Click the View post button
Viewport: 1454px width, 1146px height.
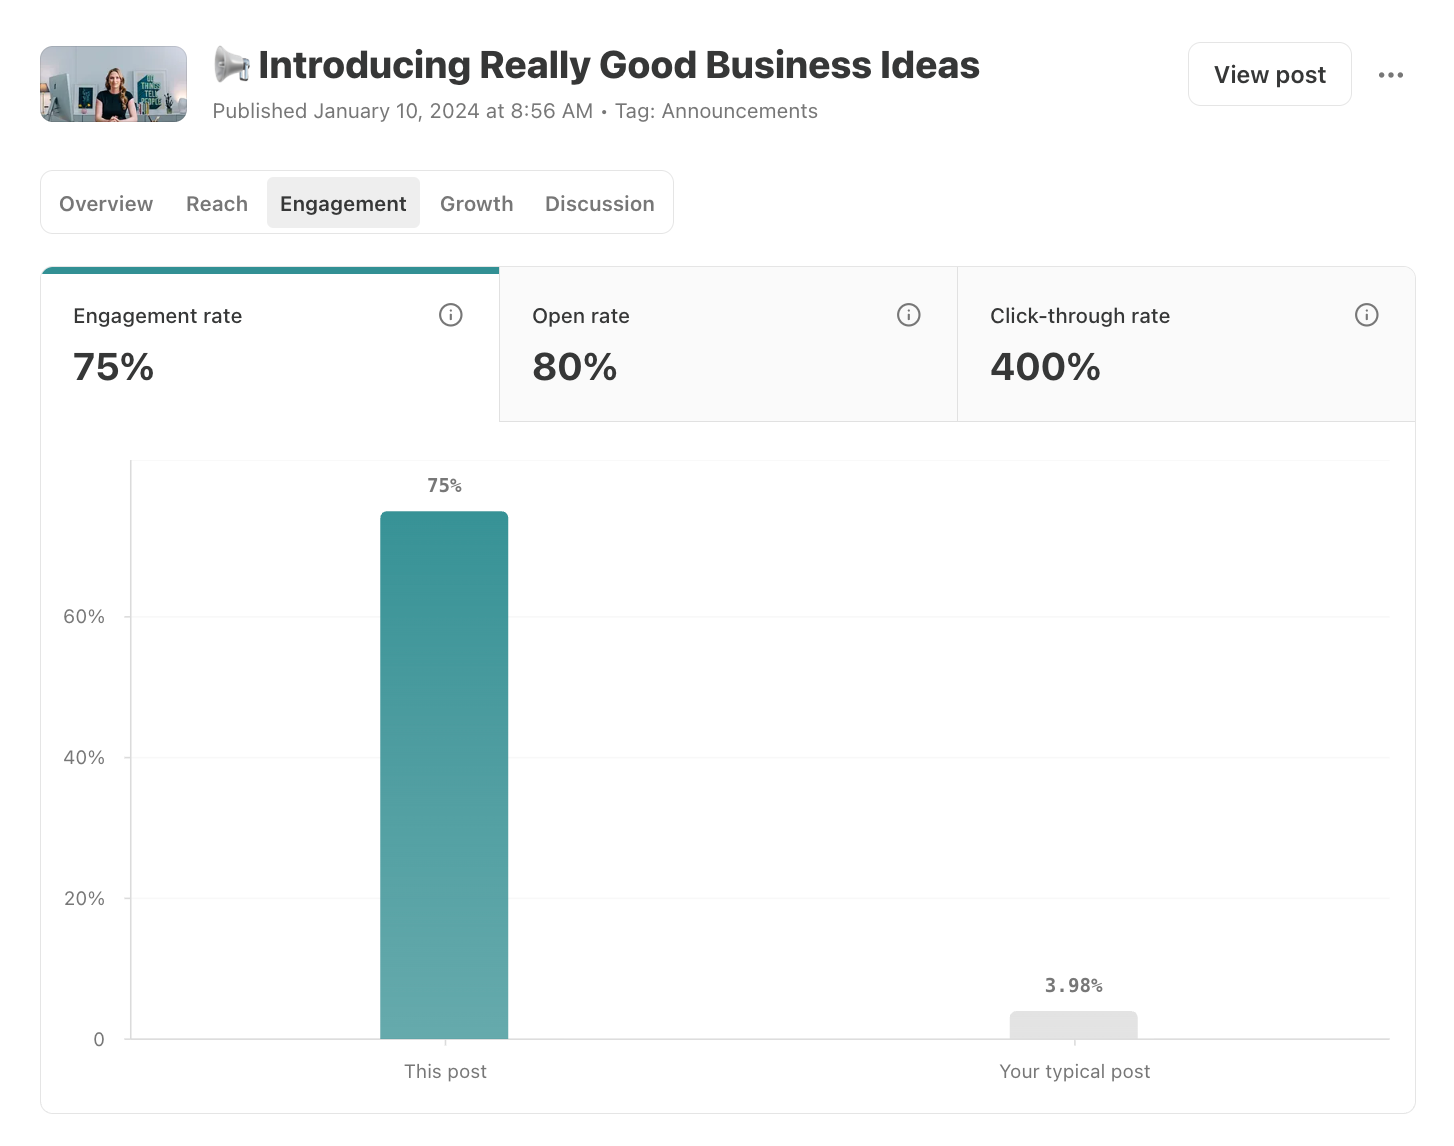[x=1270, y=74]
